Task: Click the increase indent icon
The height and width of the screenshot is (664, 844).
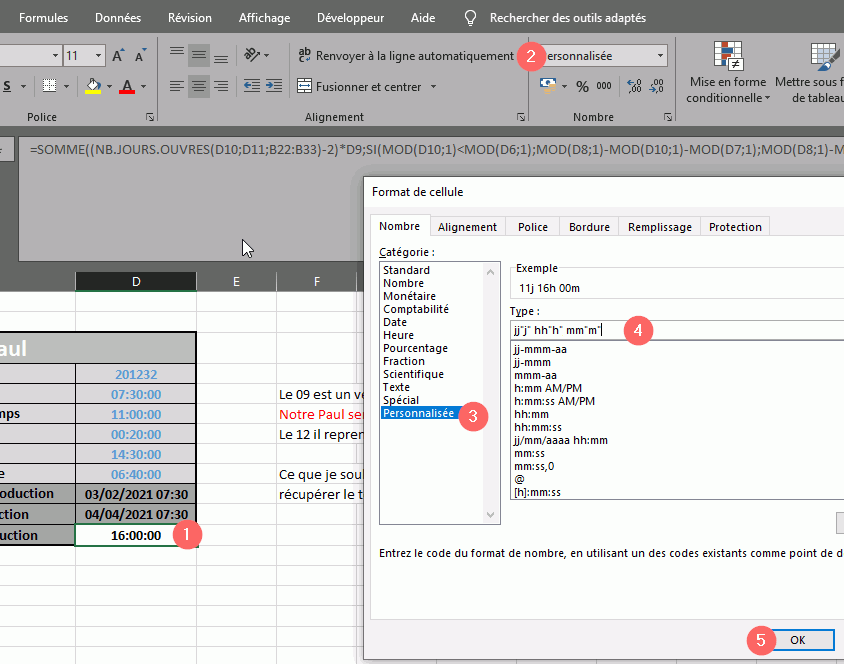Action: (x=275, y=87)
